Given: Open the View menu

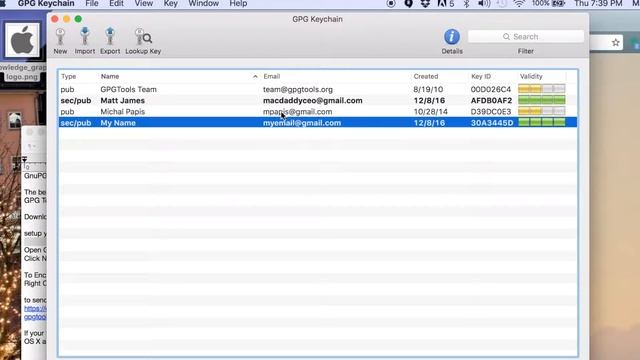Looking at the screenshot, I should (x=144, y=4).
